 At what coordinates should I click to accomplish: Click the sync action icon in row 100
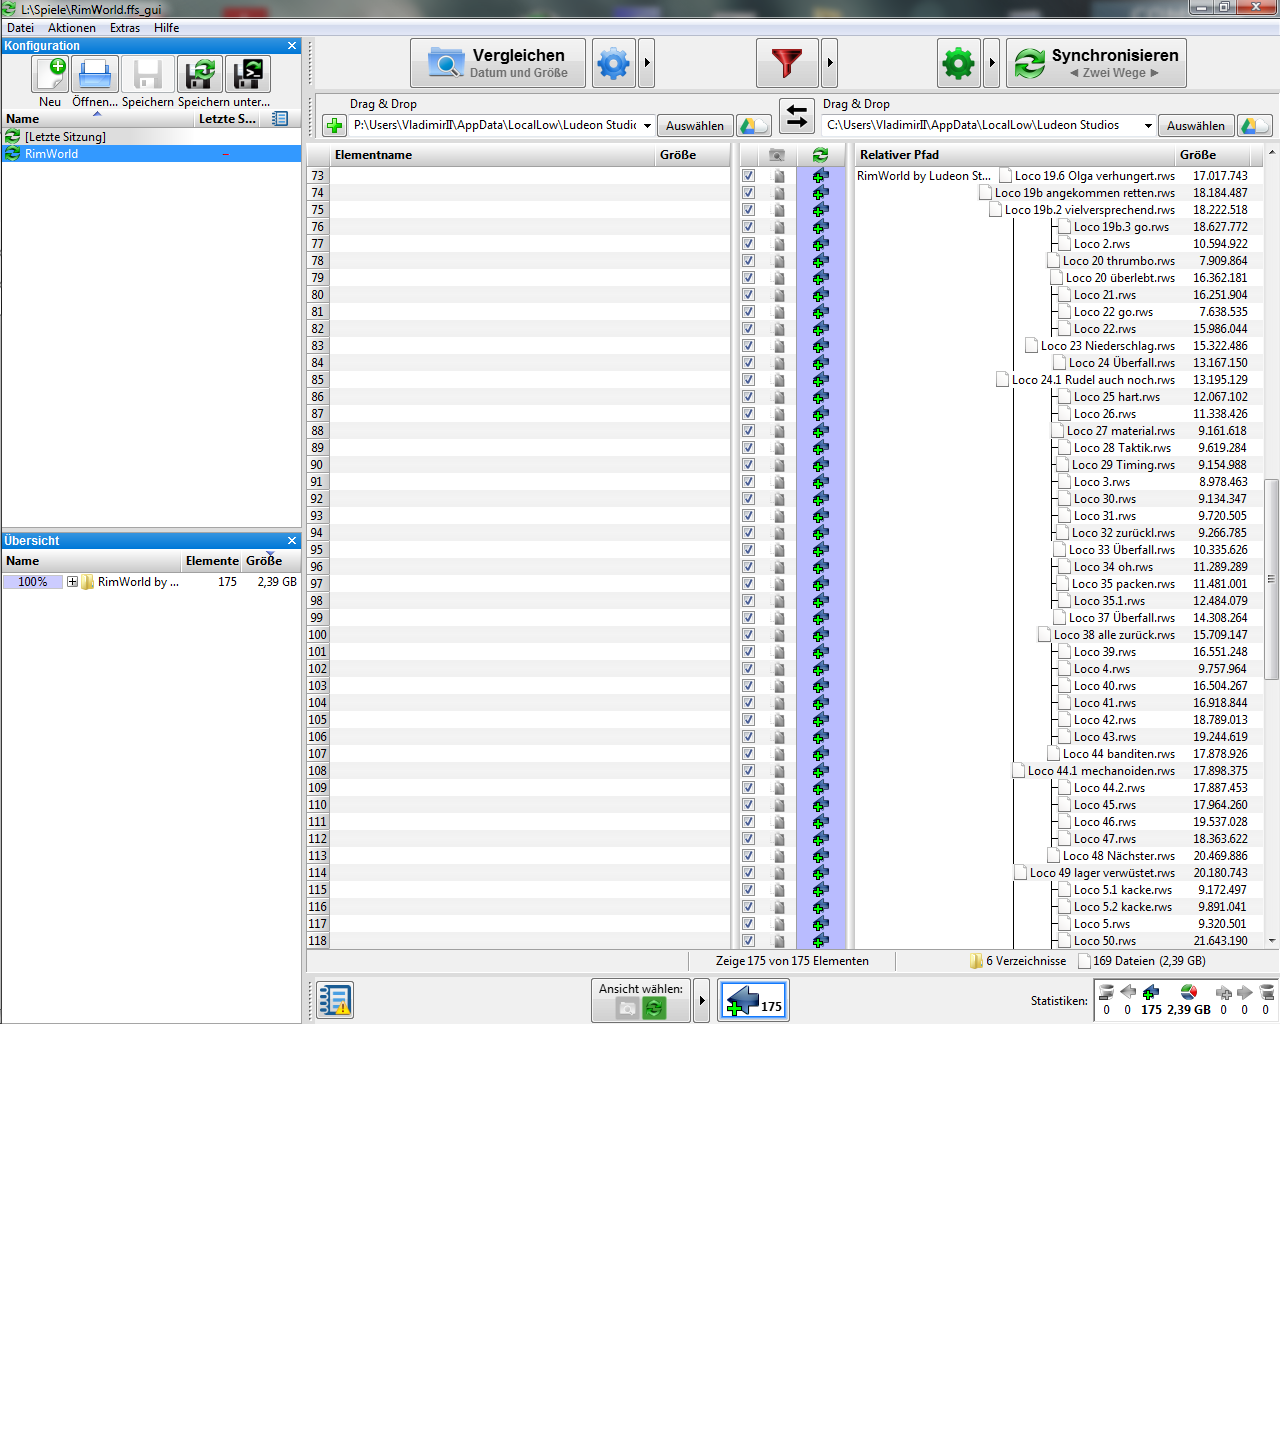tap(820, 635)
